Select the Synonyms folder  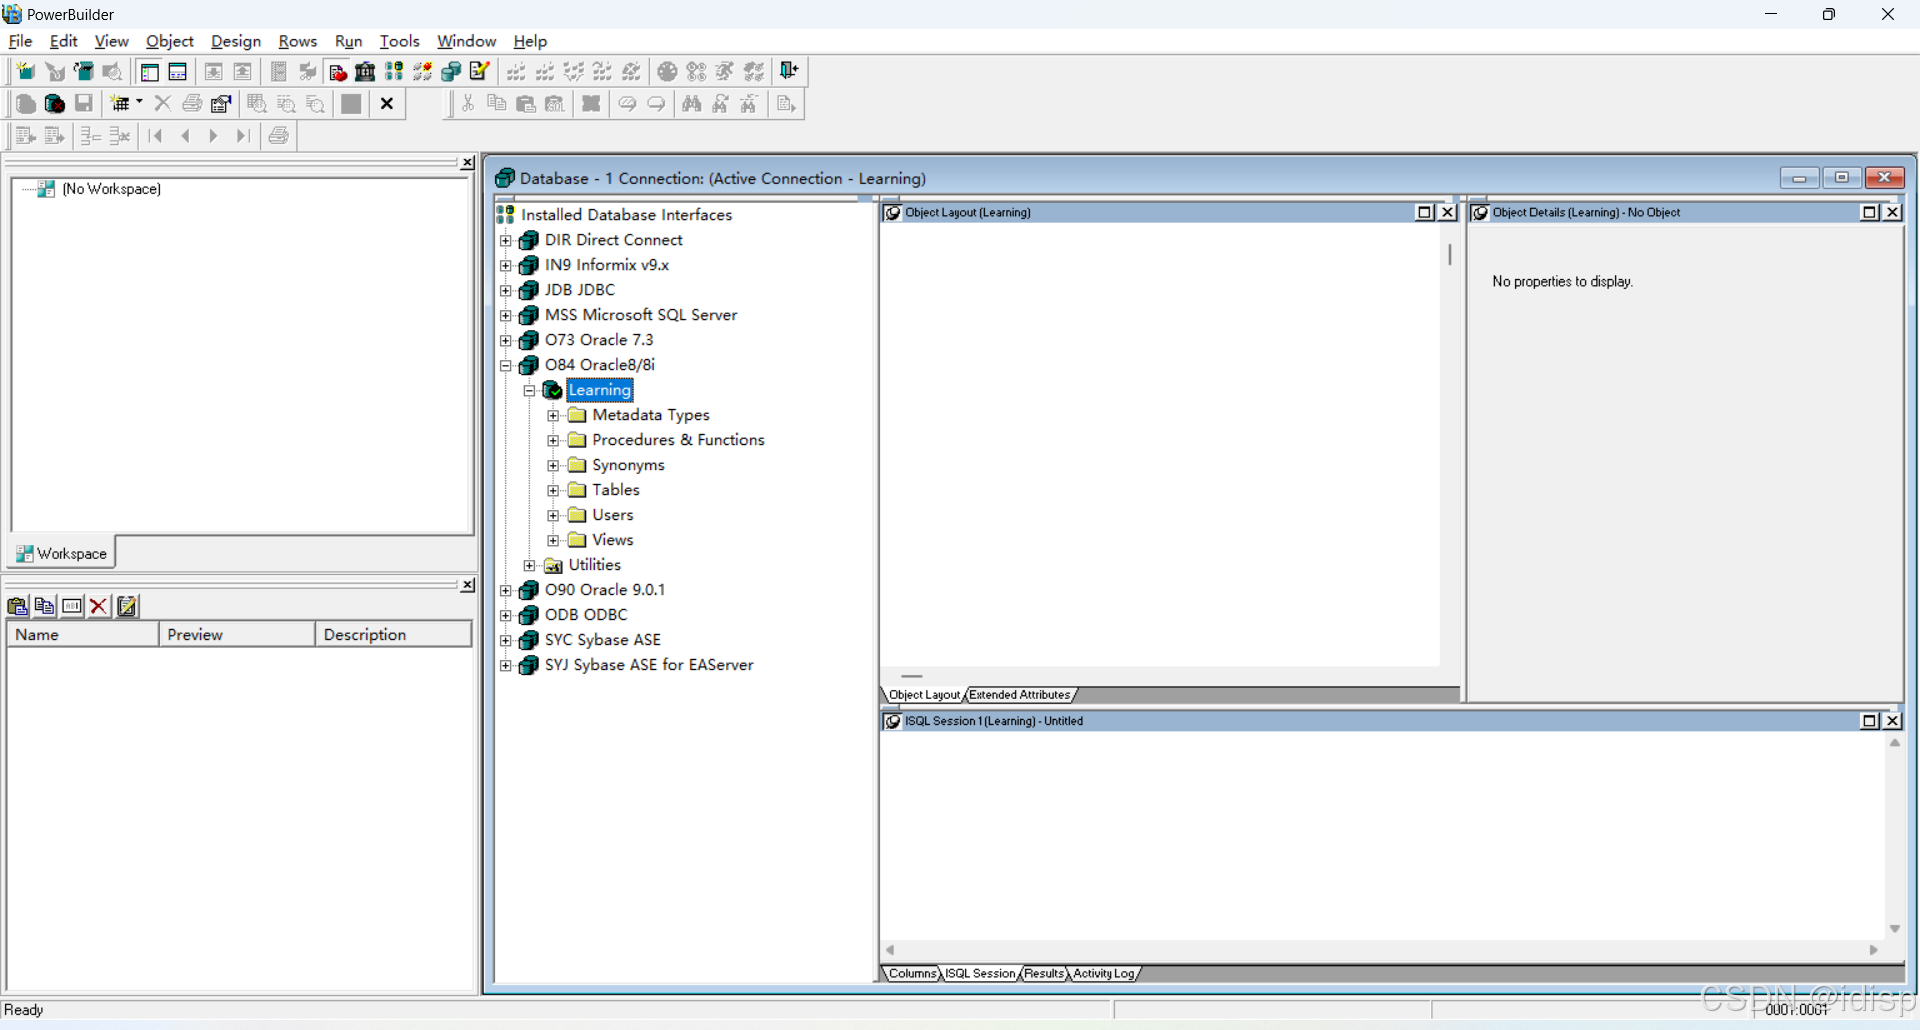coord(628,465)
